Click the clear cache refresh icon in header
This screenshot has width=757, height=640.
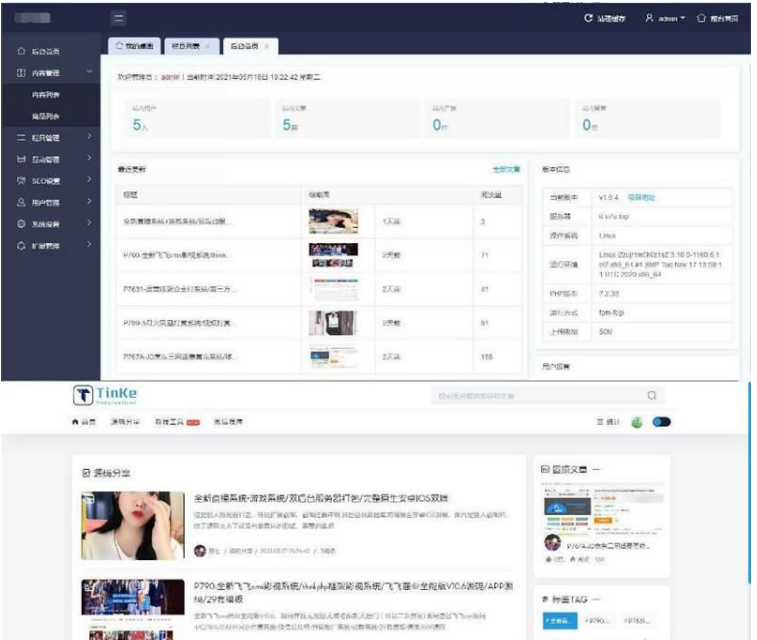(588, 18)
